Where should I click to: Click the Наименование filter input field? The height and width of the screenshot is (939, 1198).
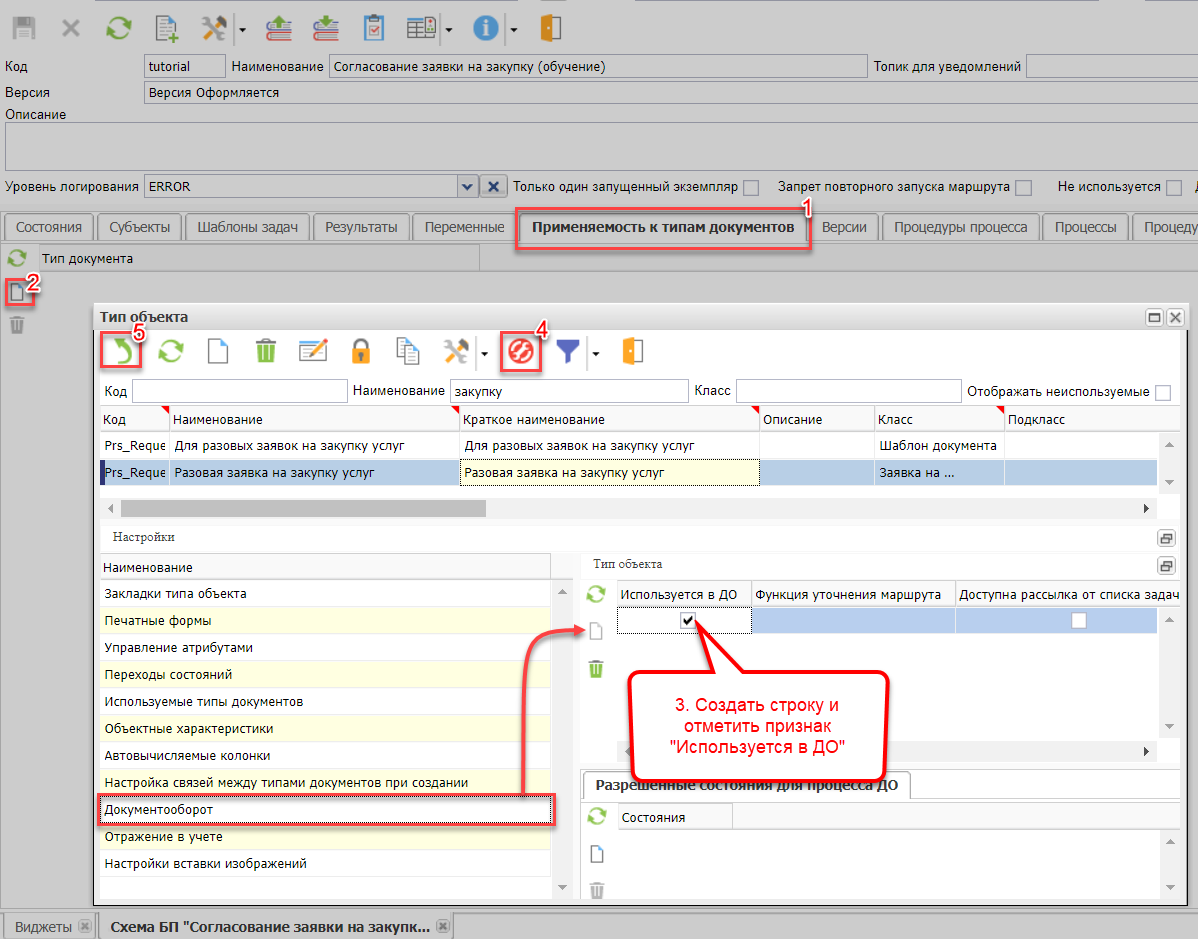[567, 391]
